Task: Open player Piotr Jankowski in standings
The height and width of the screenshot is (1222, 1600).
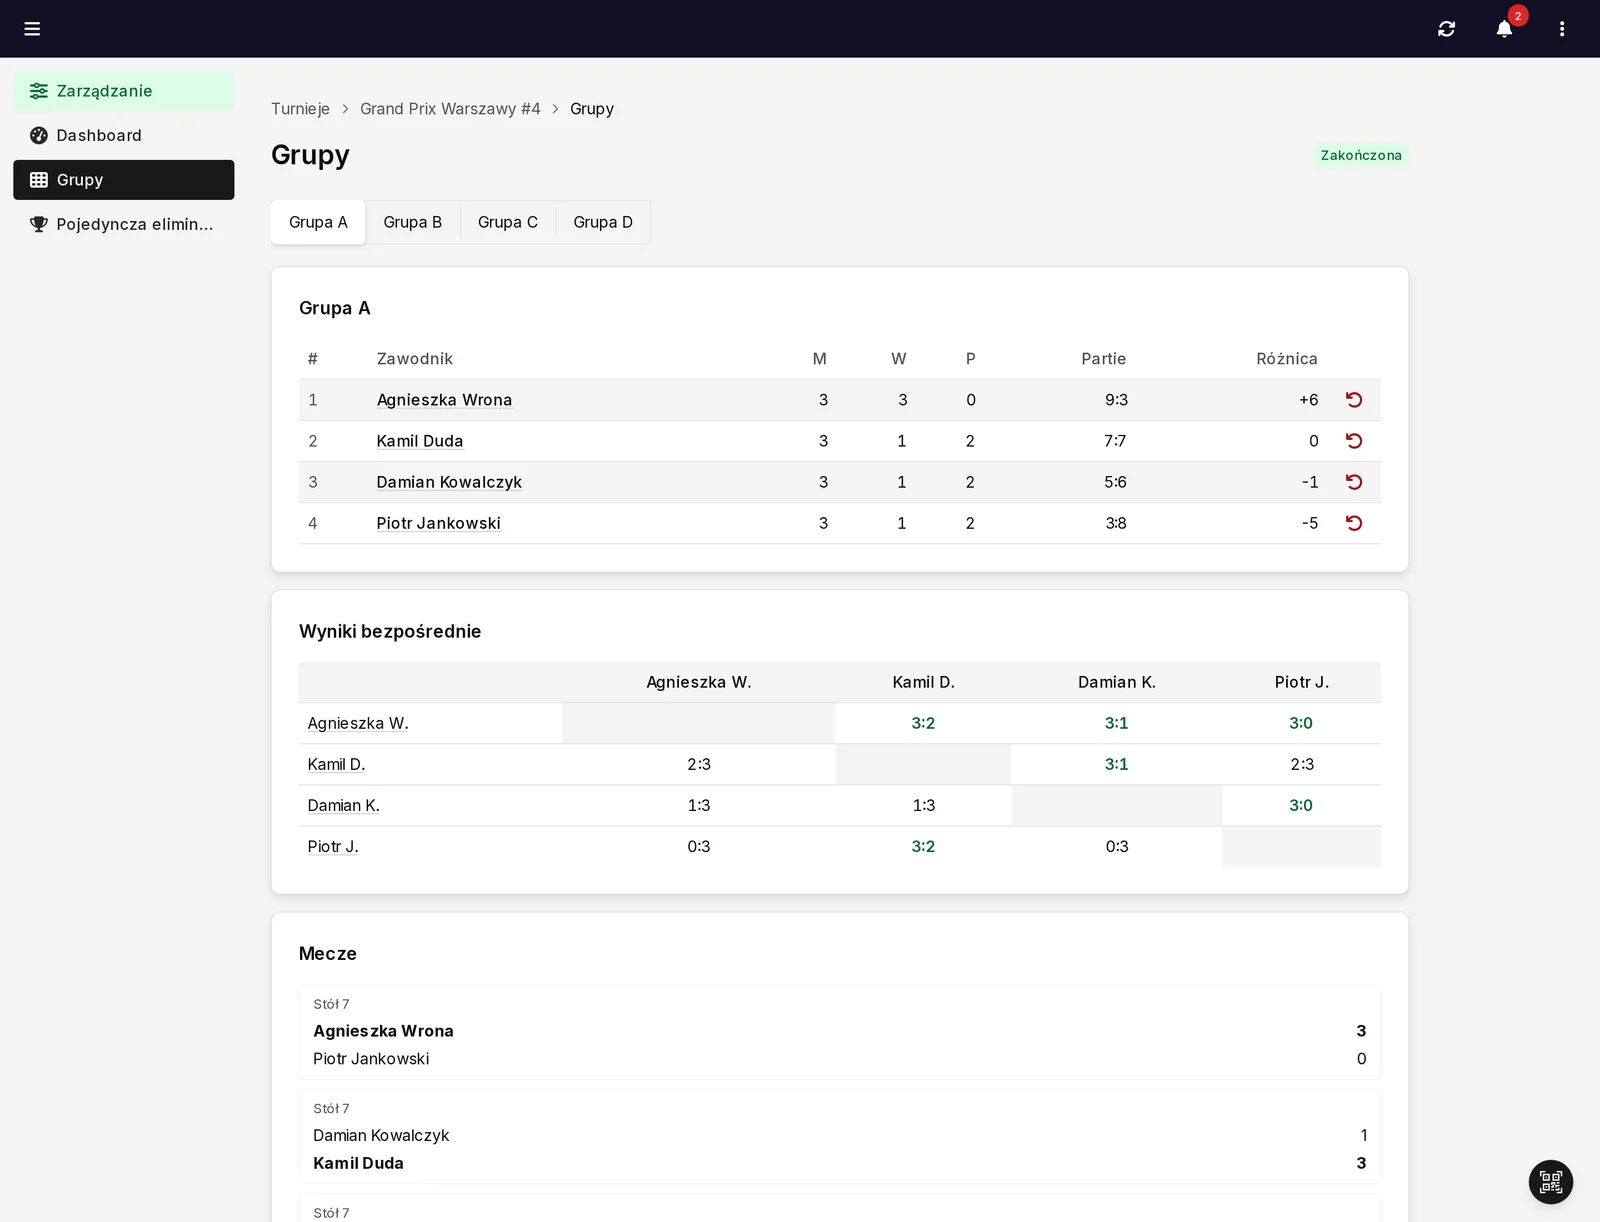Action: click(438, 523)
